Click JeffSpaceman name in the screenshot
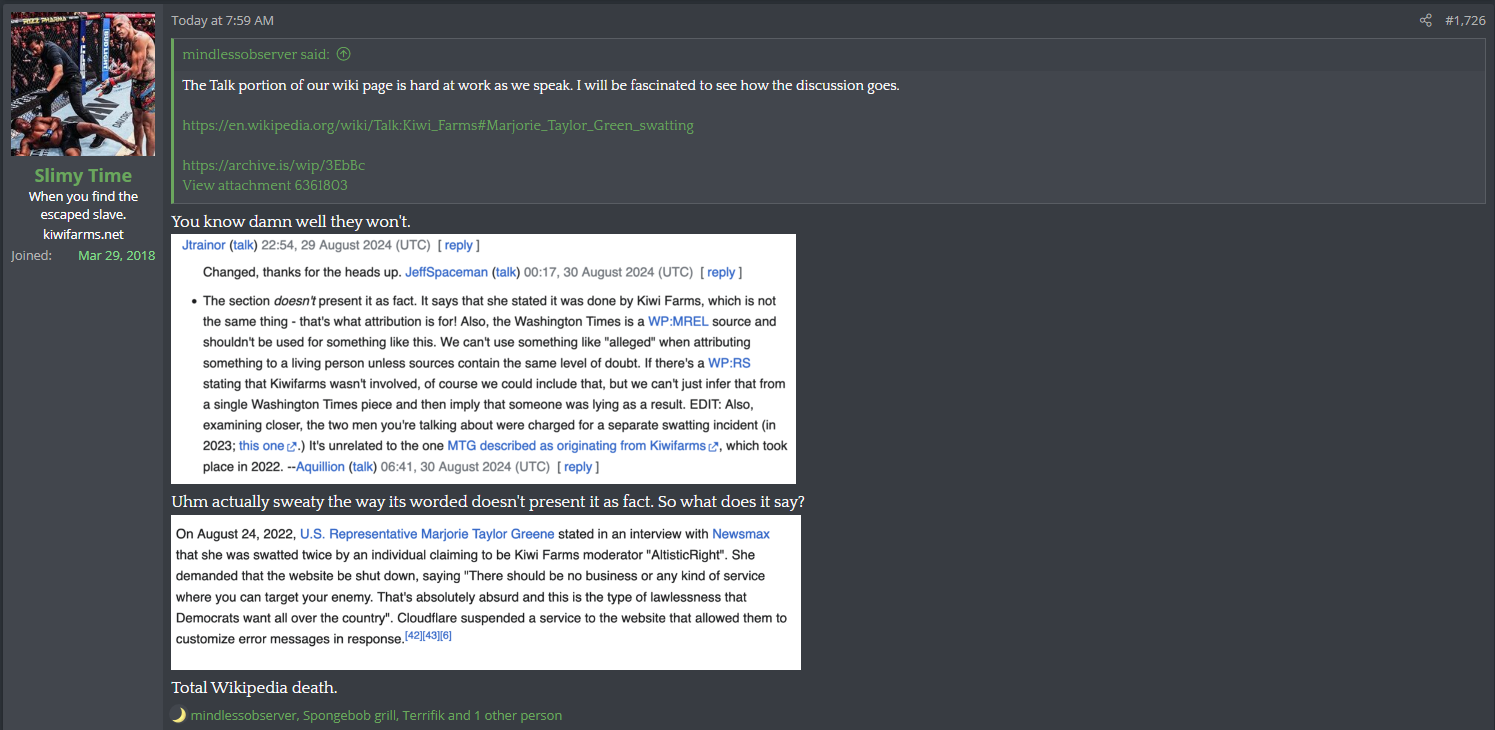1495x730 pixels. click(x=446, y=272)
